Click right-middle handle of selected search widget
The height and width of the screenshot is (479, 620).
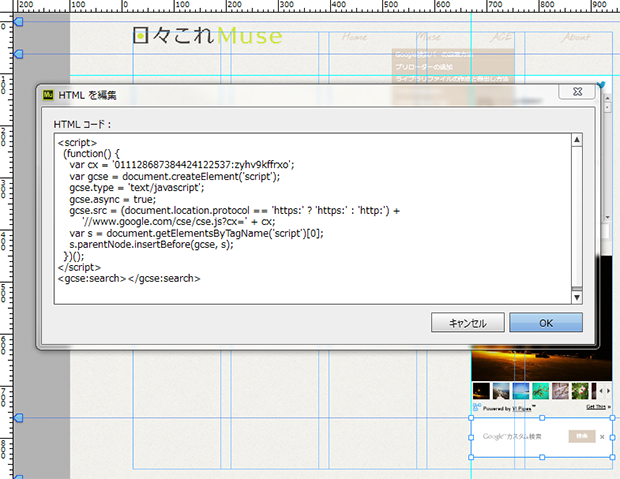(612, 437)
